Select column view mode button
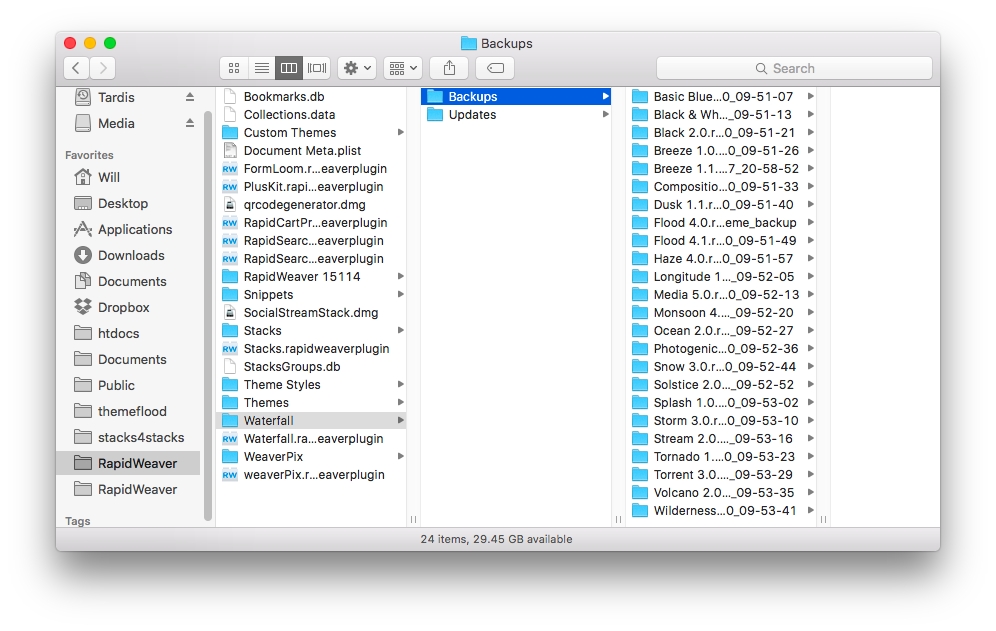Image resolution: width=996 pixels, height=631 pixels. (288, 68)
